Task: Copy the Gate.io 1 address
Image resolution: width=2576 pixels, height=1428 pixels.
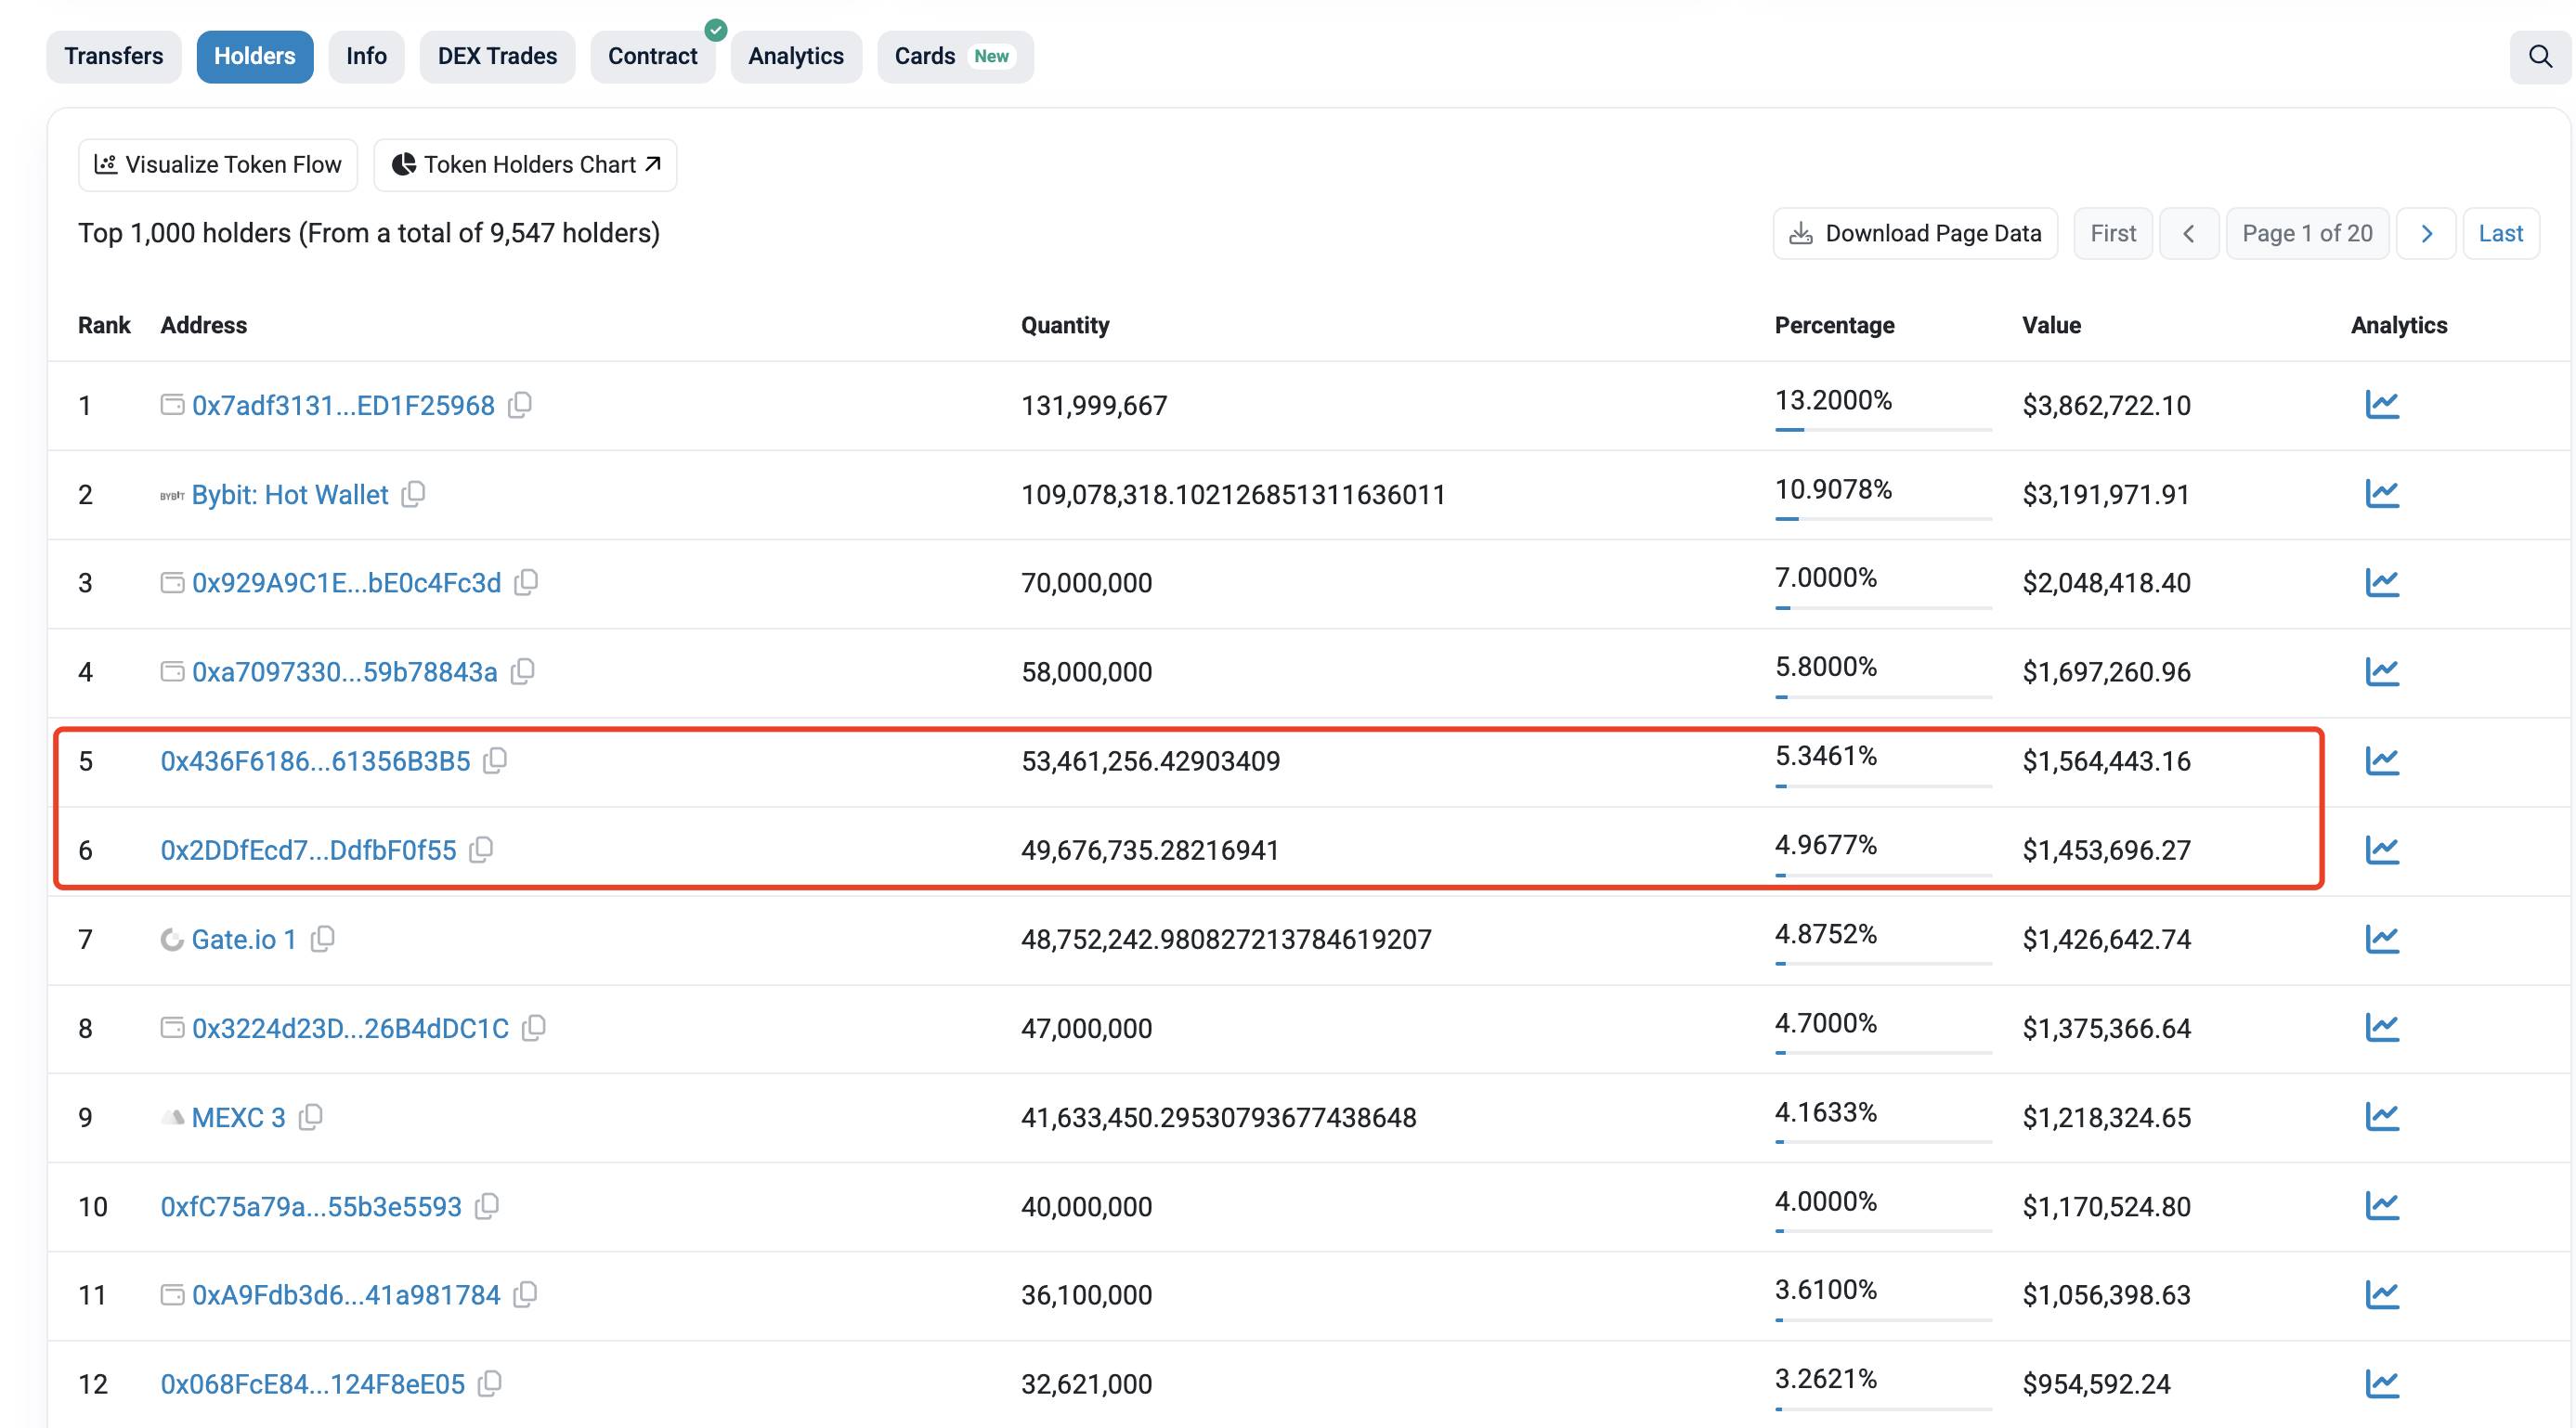Action: [x=322, y=939]
